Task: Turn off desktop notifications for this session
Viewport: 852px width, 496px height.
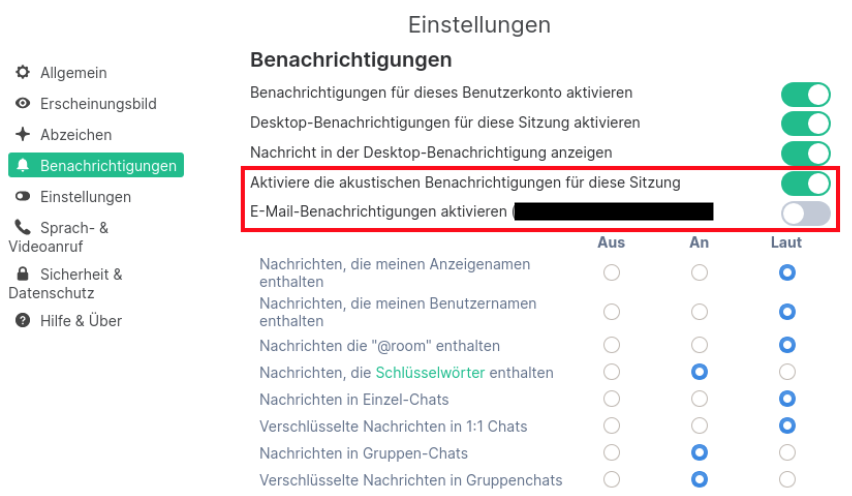Action: [805, 123]
